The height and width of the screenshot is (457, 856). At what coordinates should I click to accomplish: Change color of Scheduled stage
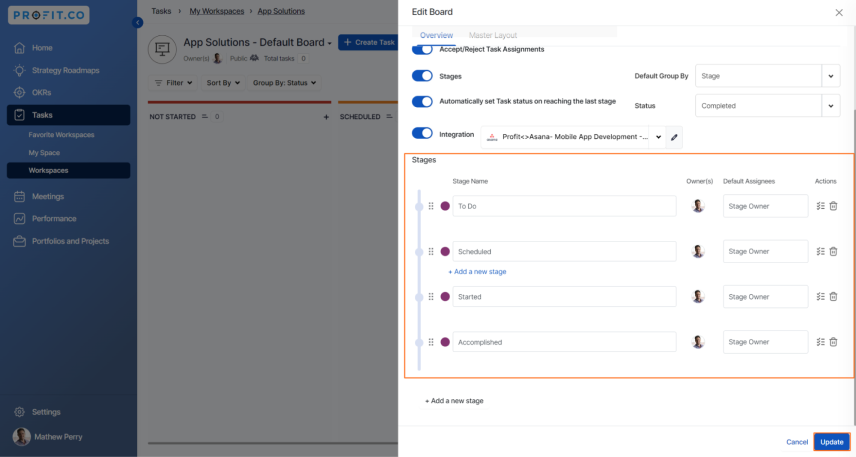pyautogui.click(x=445, y=252)
